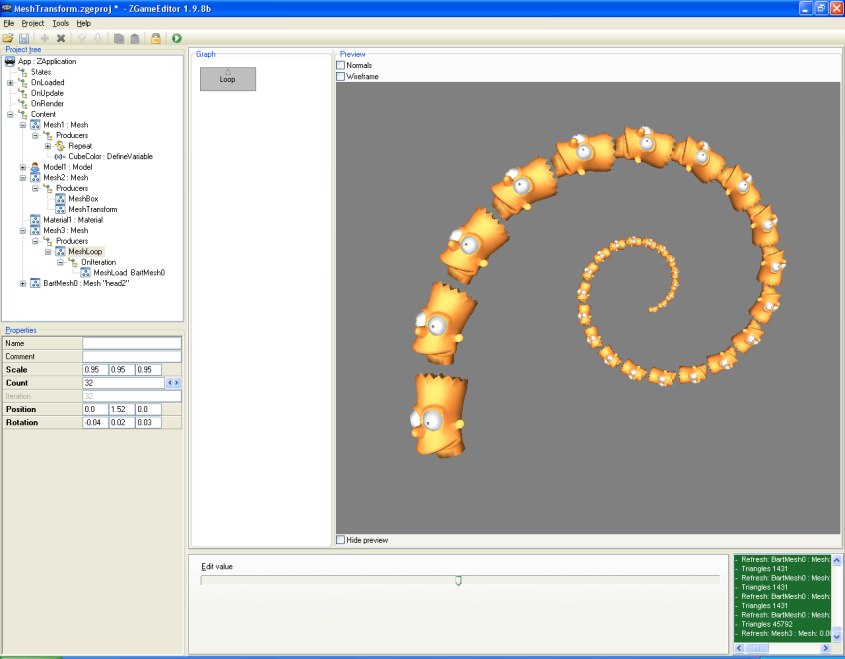Click the Position X field 0.0
Viewport: 845px width, 659px height.
[x=95, y=409]
